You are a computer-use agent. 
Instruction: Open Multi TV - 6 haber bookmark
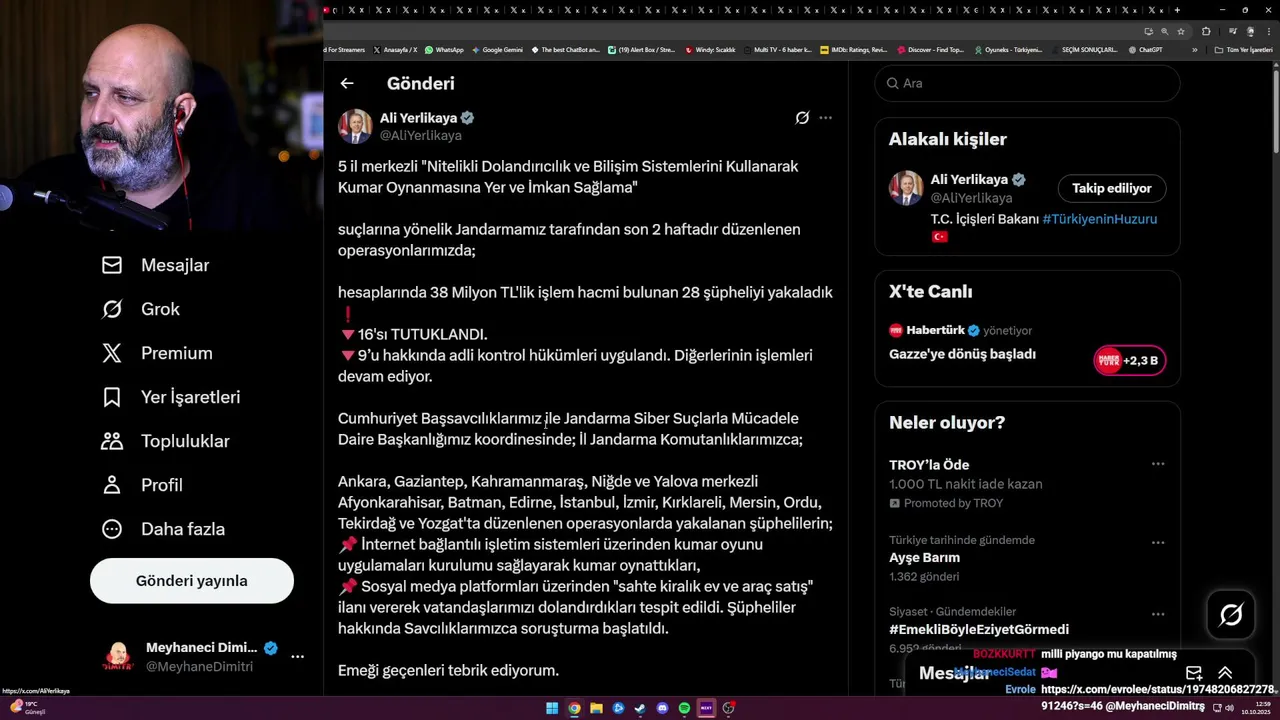[x=778, y=49]
